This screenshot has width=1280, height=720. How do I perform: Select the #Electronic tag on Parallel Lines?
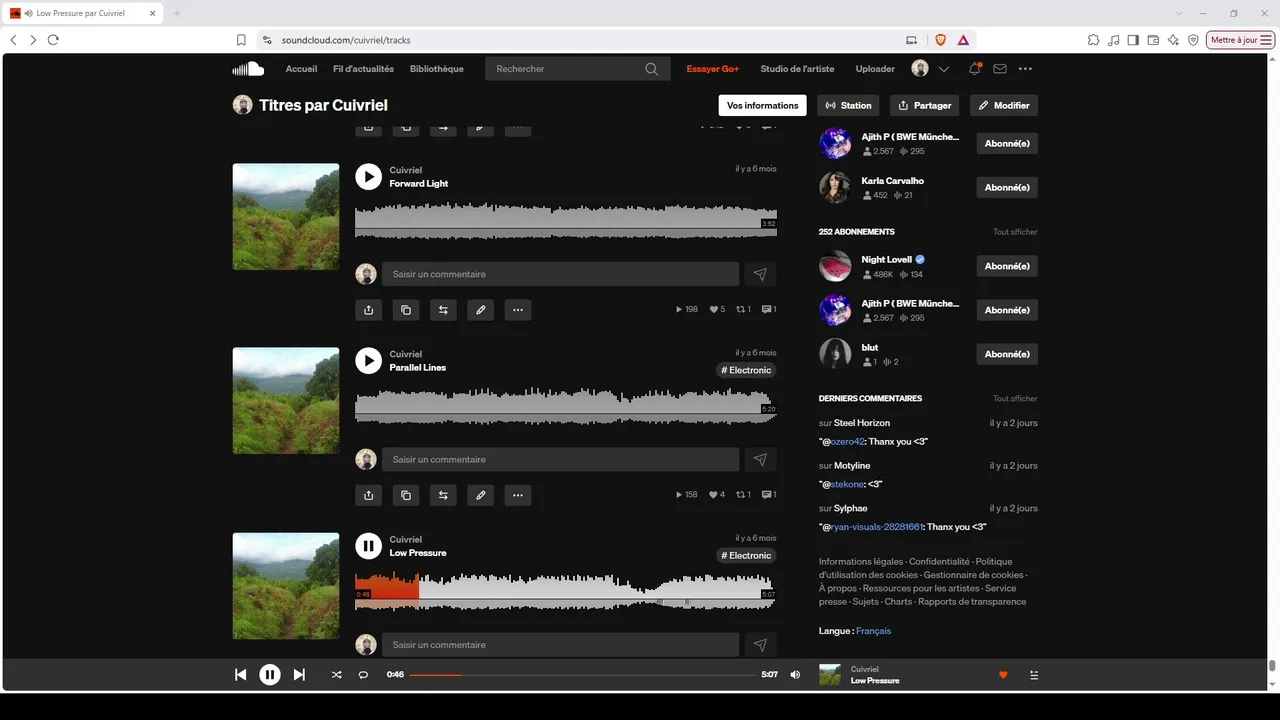[746, 370]
